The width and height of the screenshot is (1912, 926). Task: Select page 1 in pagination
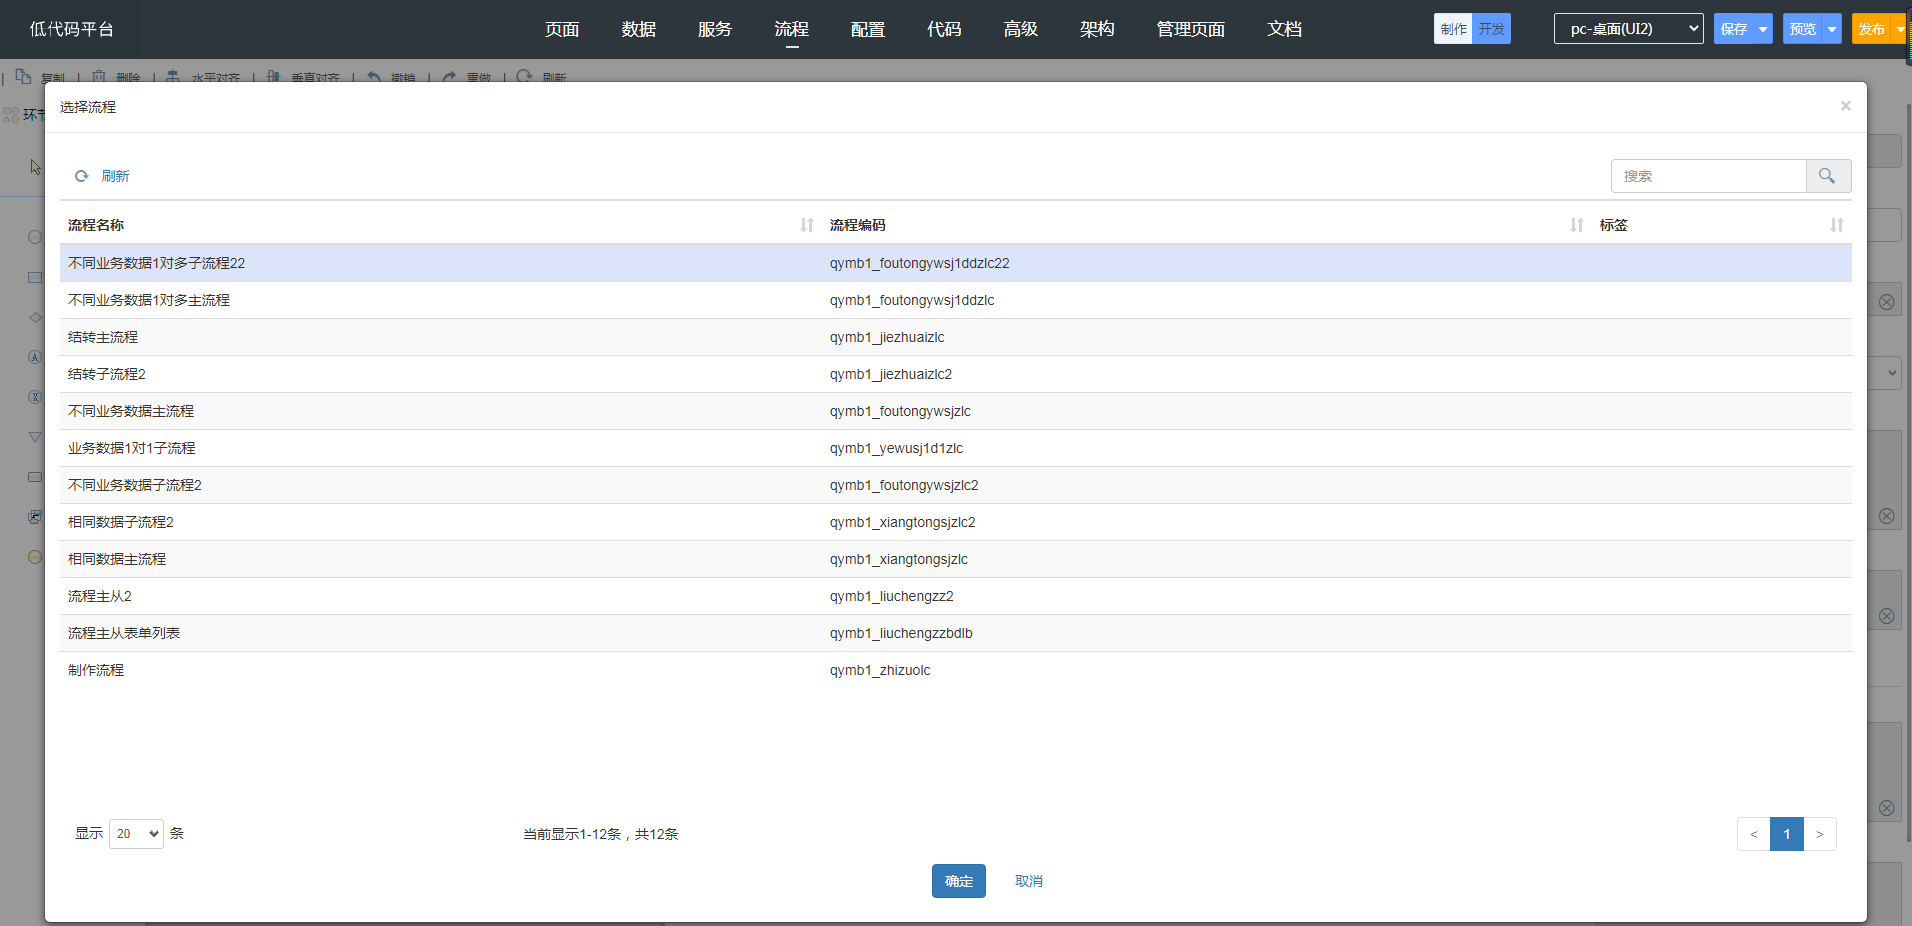tap(1786, 834)
